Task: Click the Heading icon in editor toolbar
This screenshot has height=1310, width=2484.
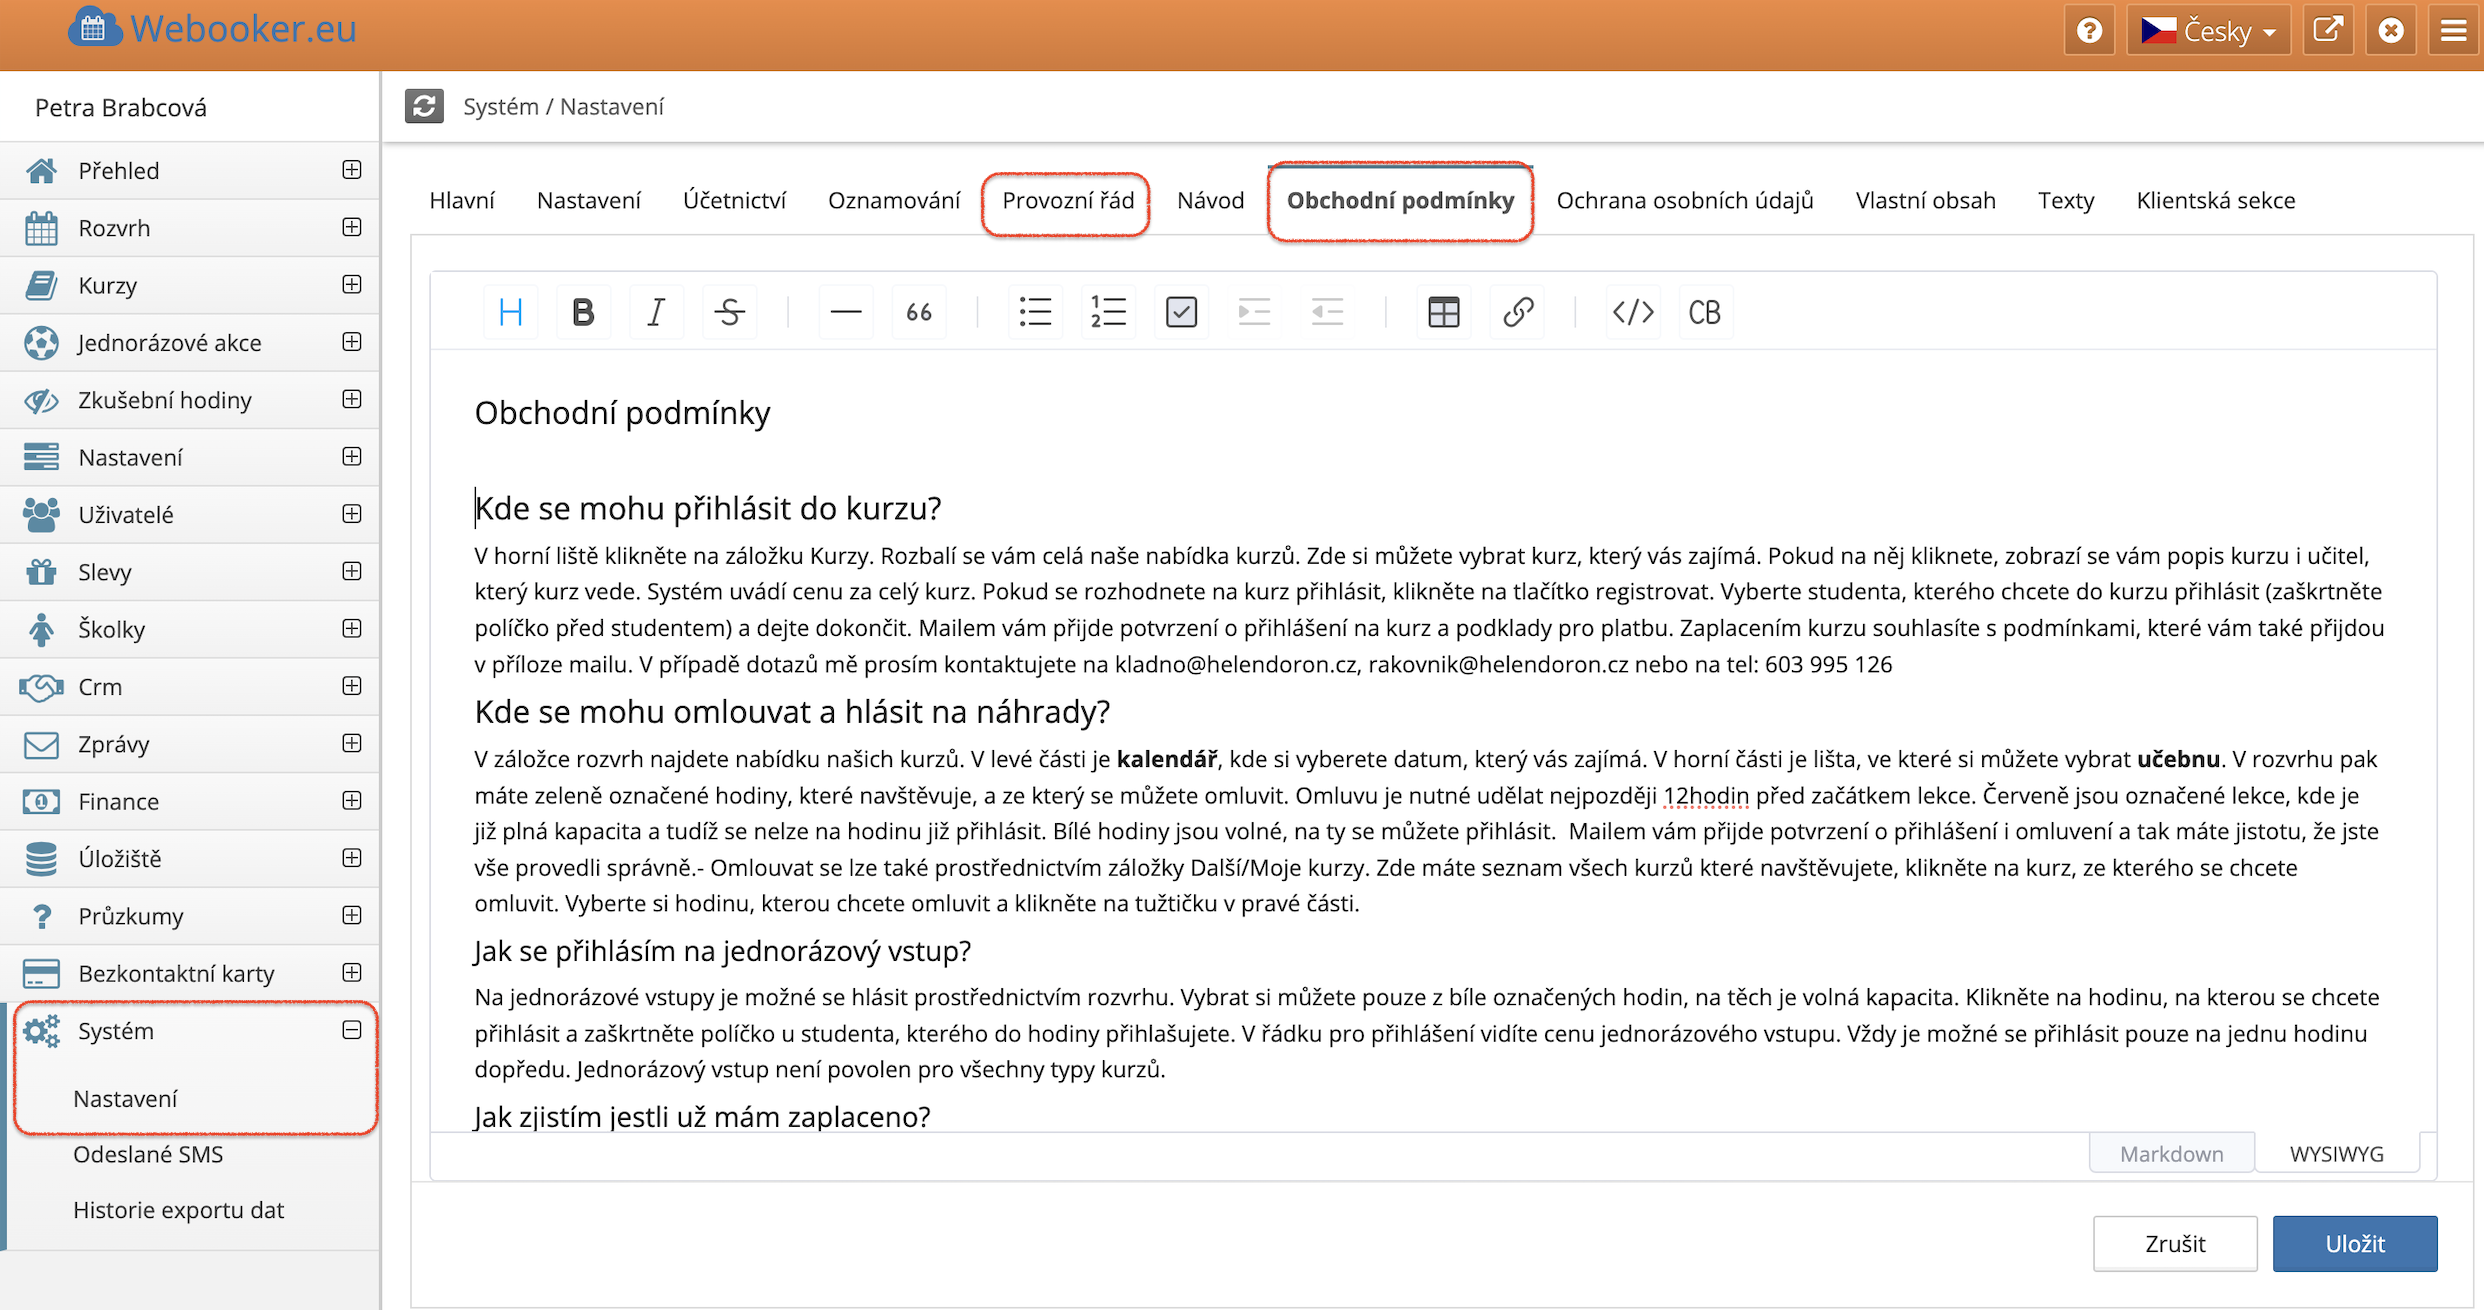Action: coord(510,312)
